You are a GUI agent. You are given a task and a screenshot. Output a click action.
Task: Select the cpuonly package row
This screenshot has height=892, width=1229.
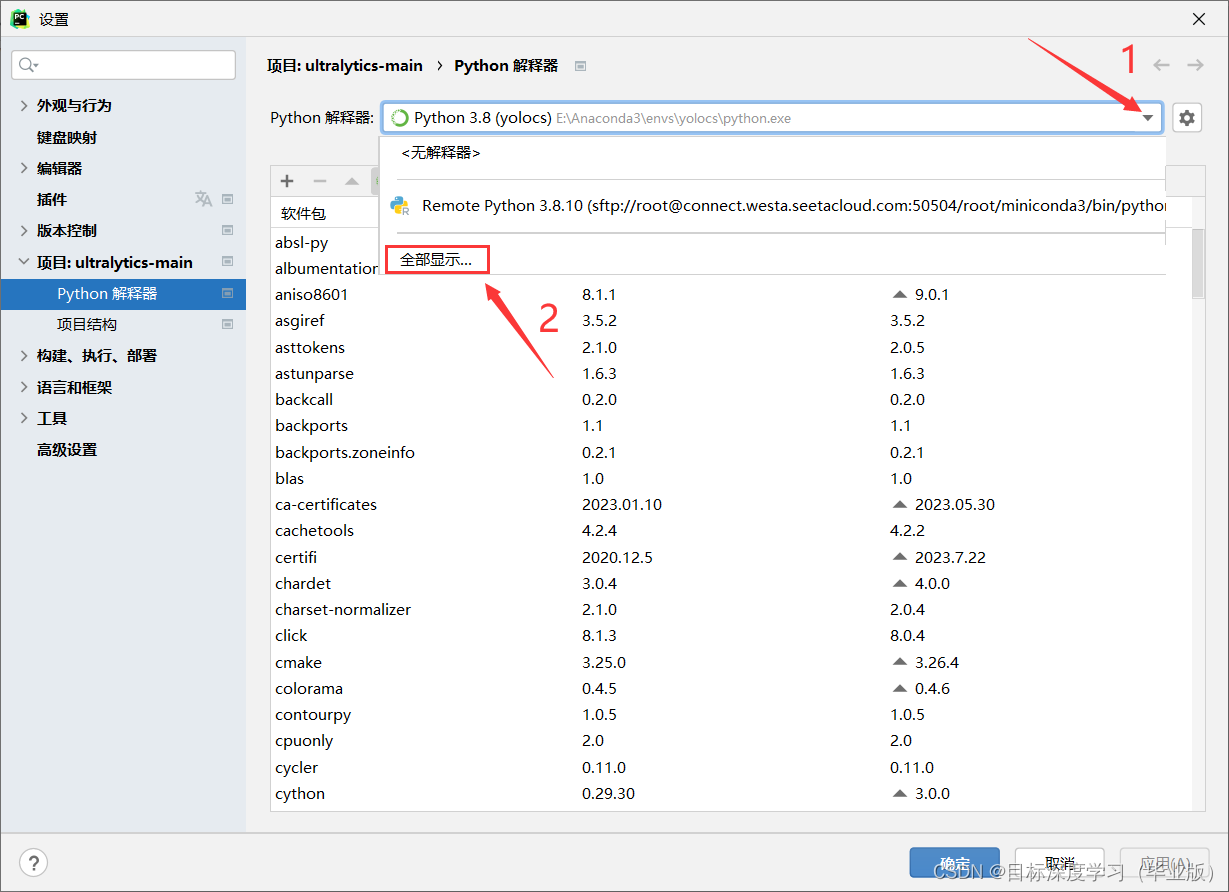pos(731,740)
